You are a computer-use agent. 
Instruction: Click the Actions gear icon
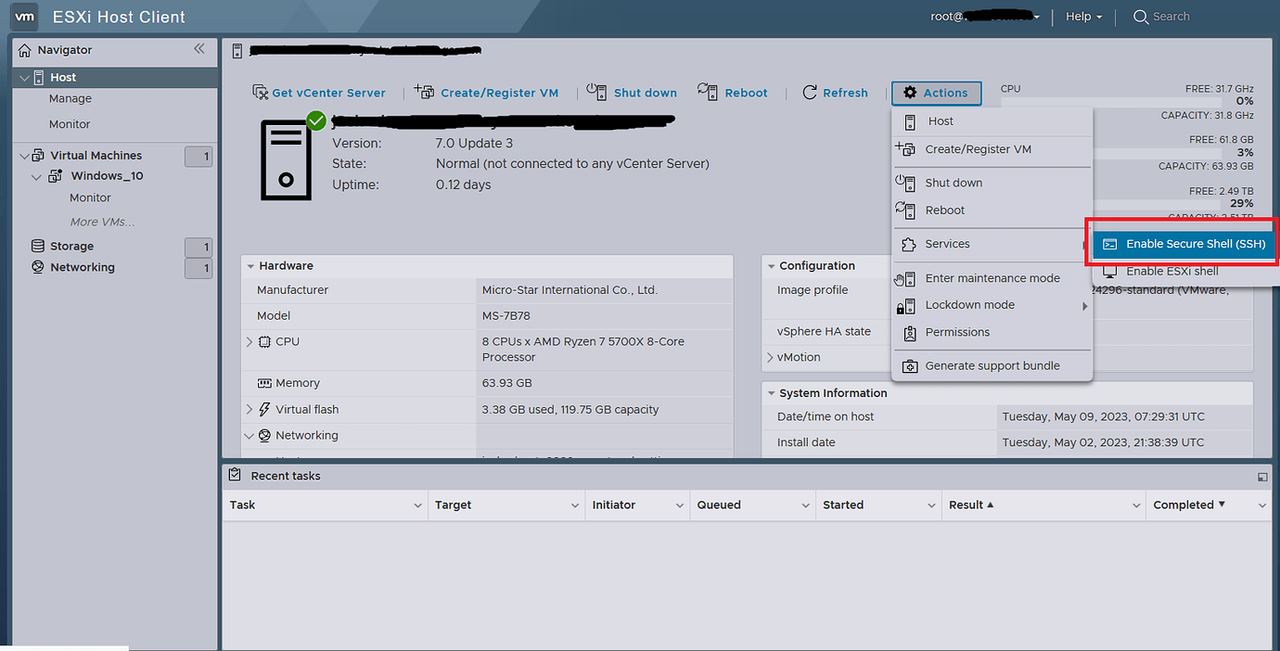coord(910,93)
